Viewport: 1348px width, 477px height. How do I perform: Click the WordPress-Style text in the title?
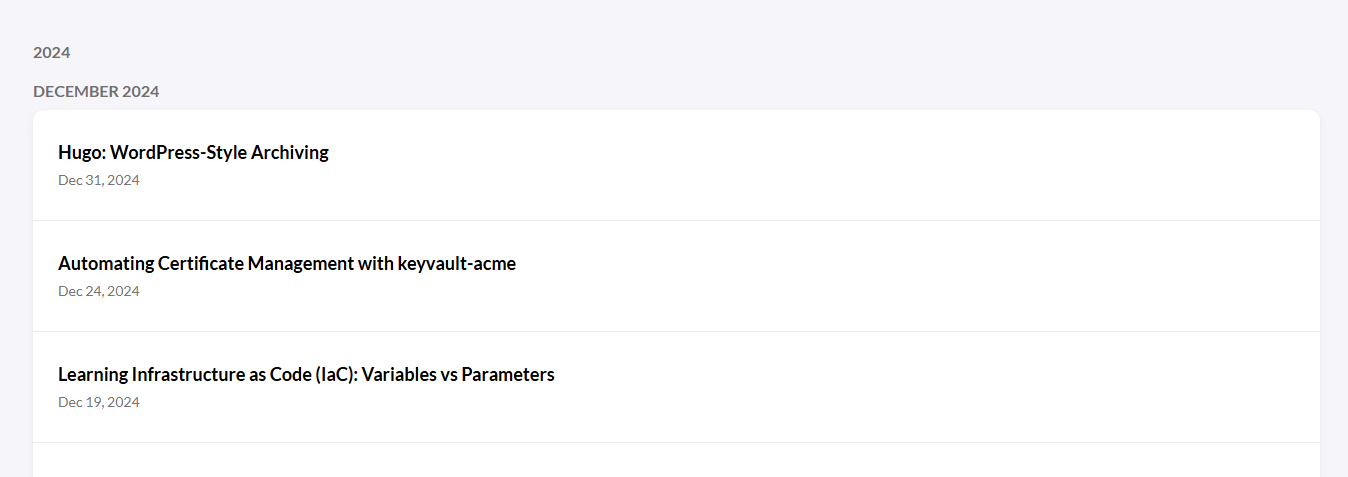point(178,153)
